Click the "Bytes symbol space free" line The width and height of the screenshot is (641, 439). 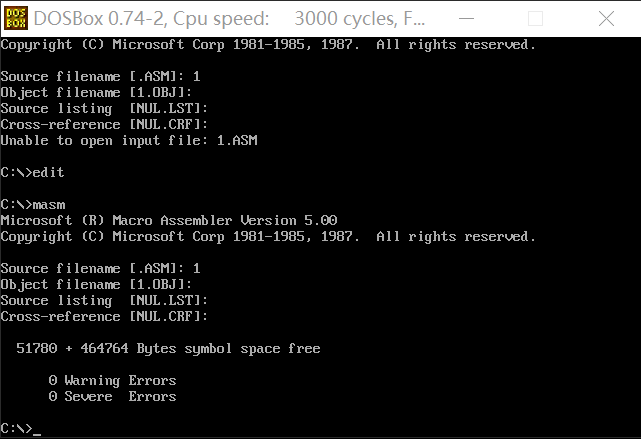coord(168,348)
